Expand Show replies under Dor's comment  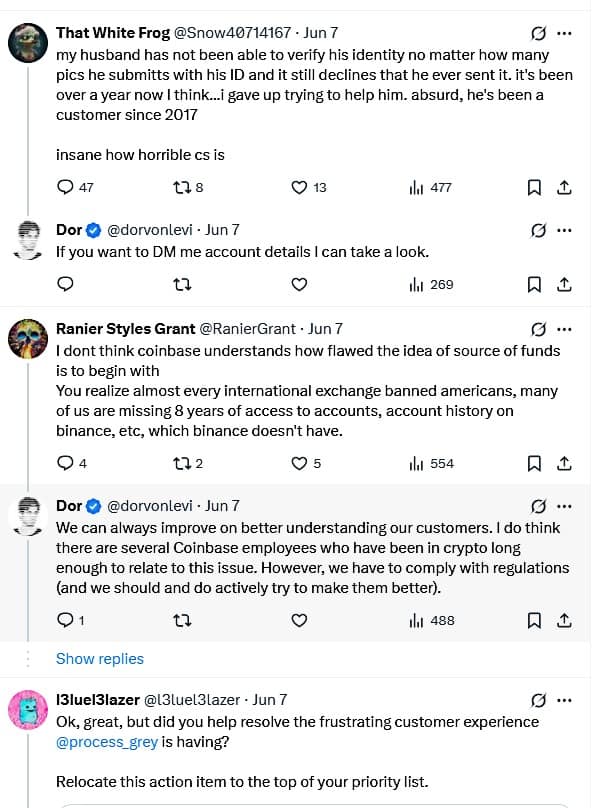pyautogui.click(x=98, y=659)
